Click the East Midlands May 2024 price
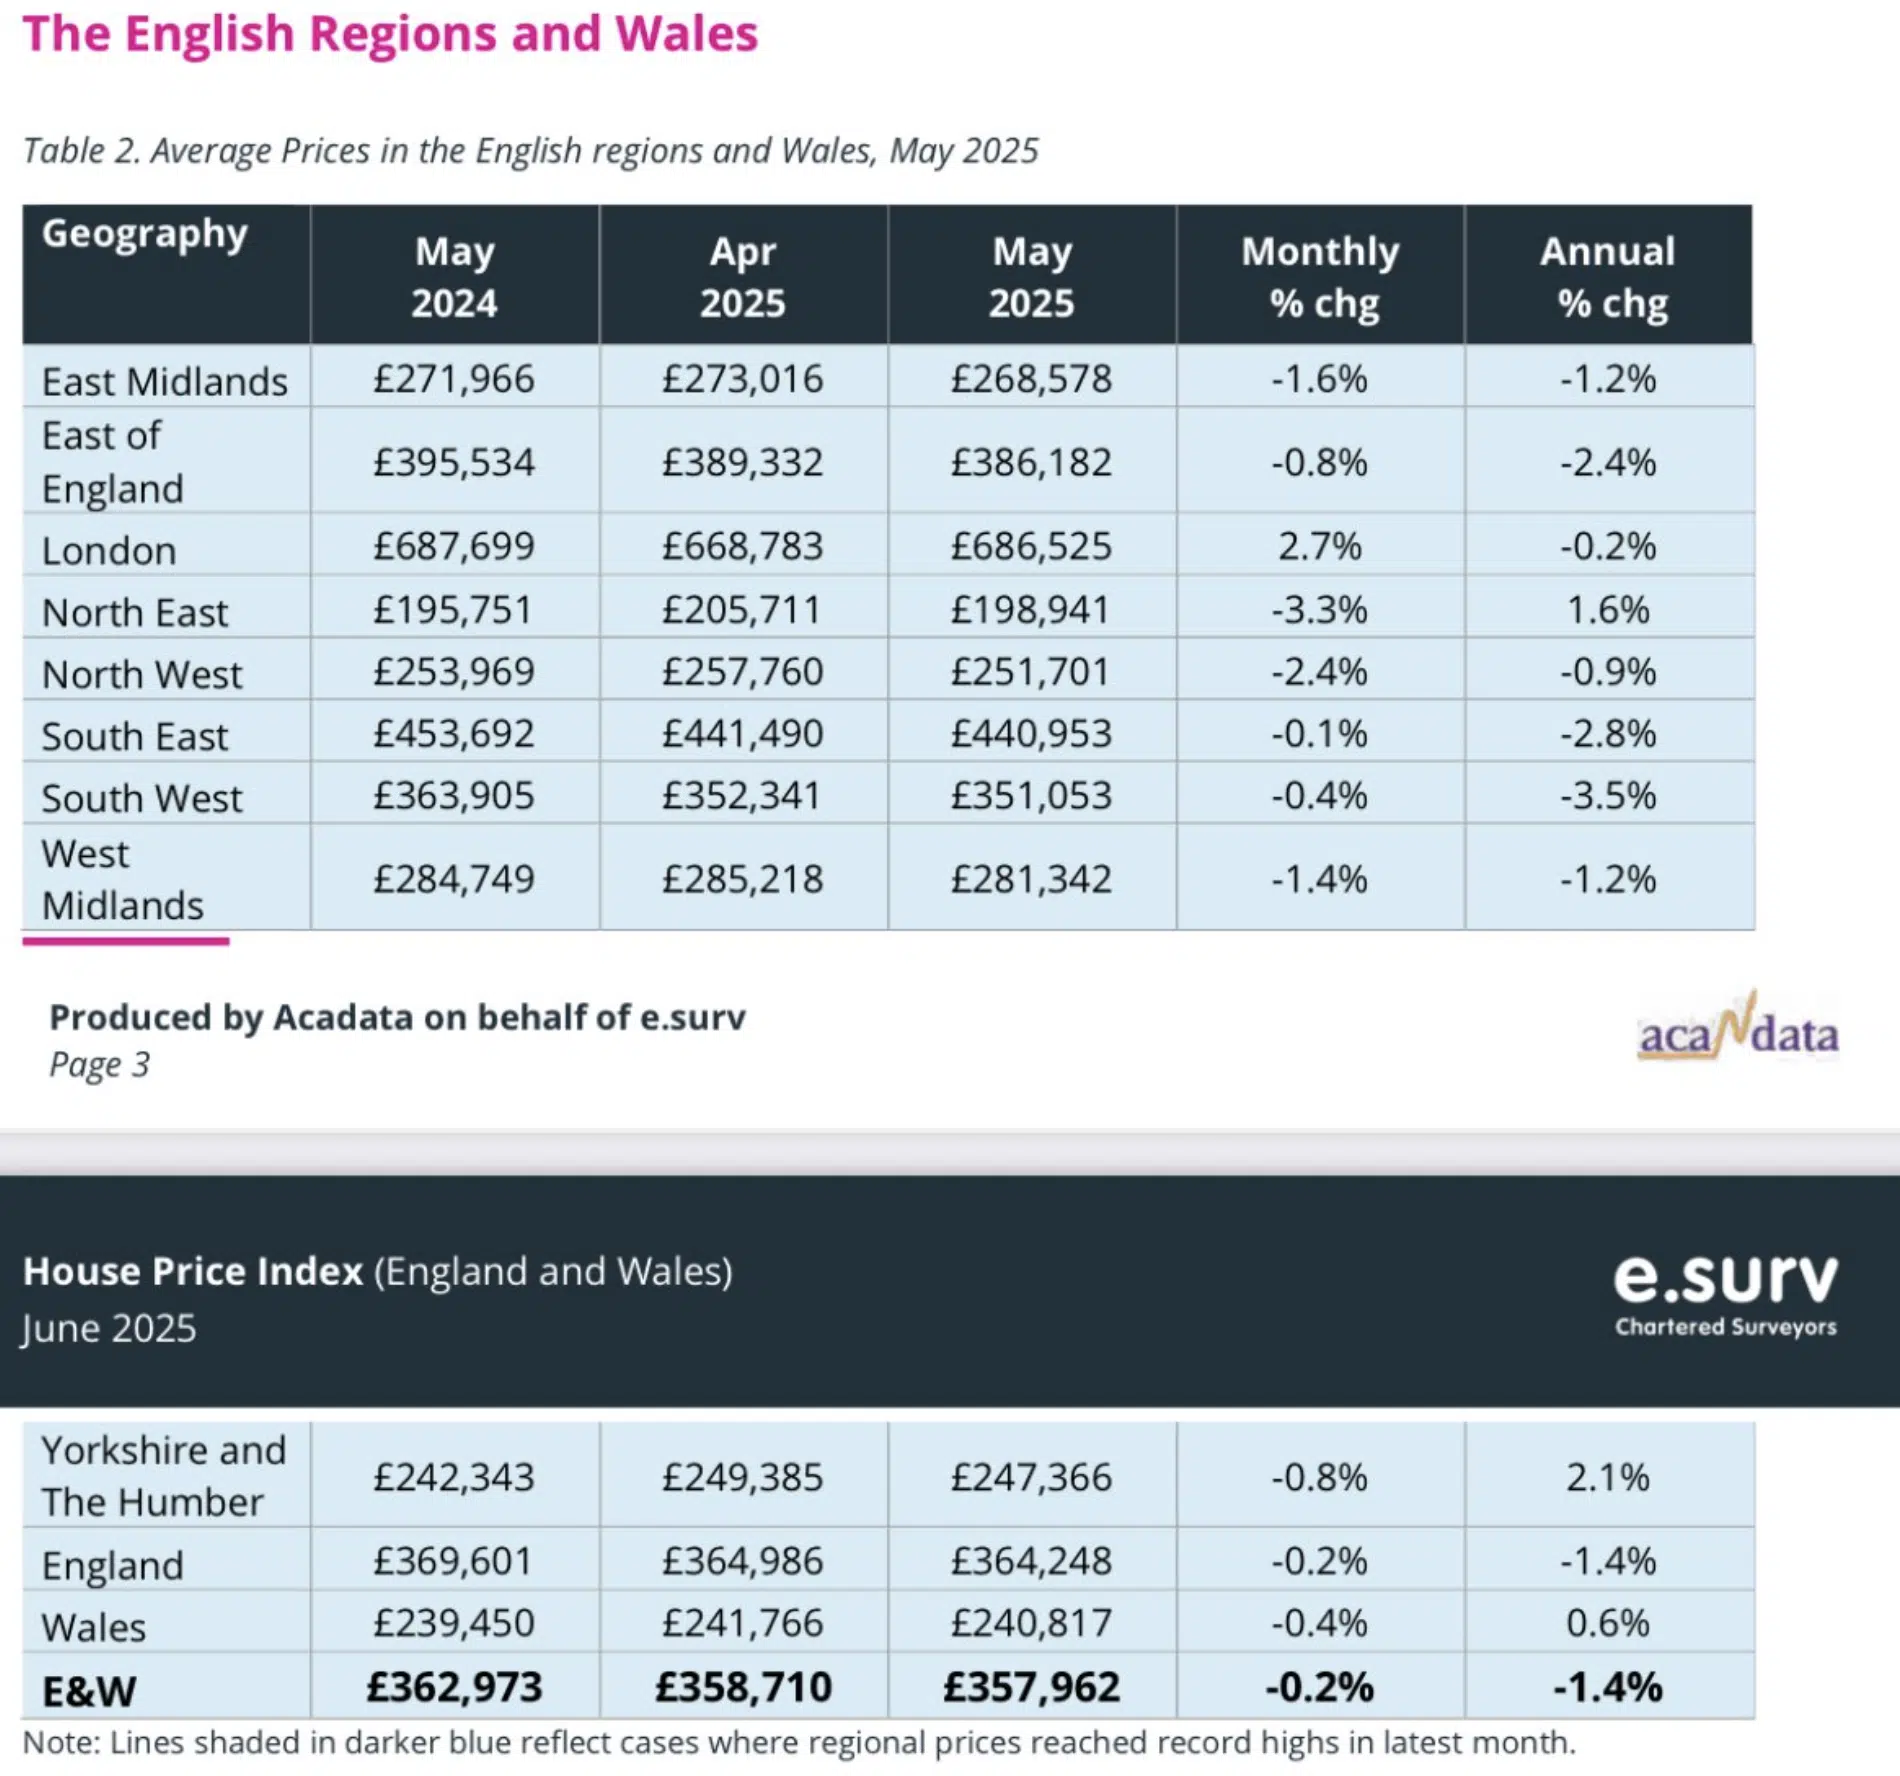 [454, 379]
